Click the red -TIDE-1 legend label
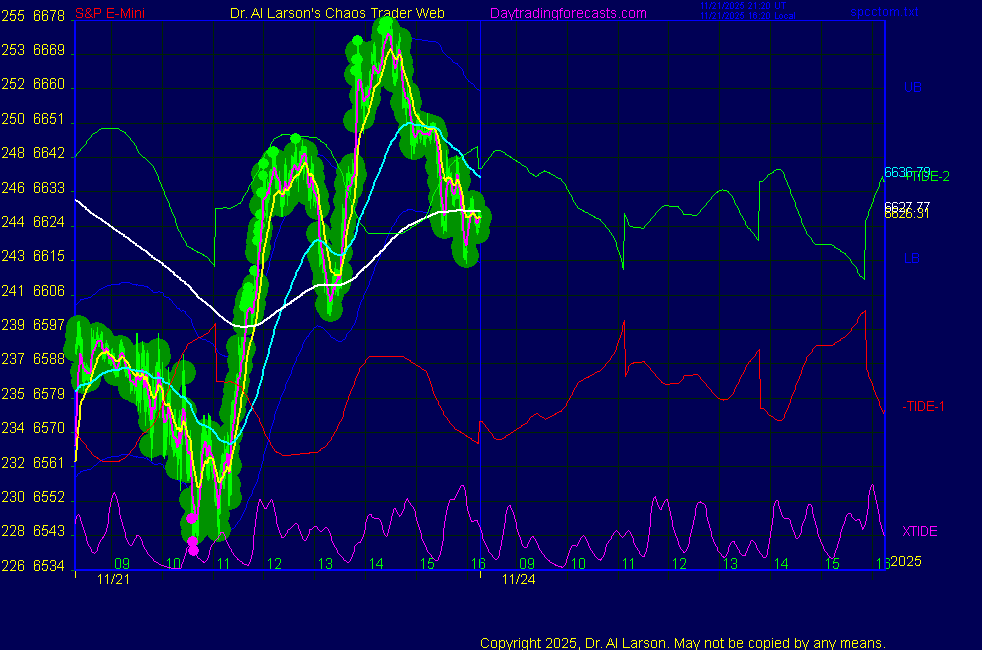 click(924, 407)
